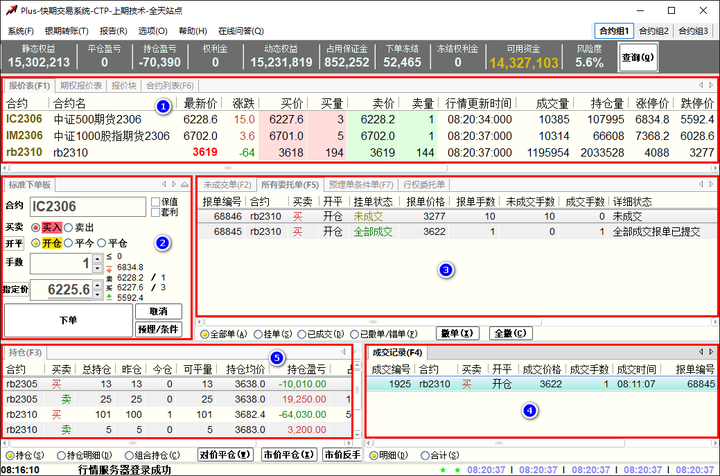Open the 银期转账(T) menu
The width and height of the screenshot is (720, 476).
pyautogui.click(x=67, y=31)
